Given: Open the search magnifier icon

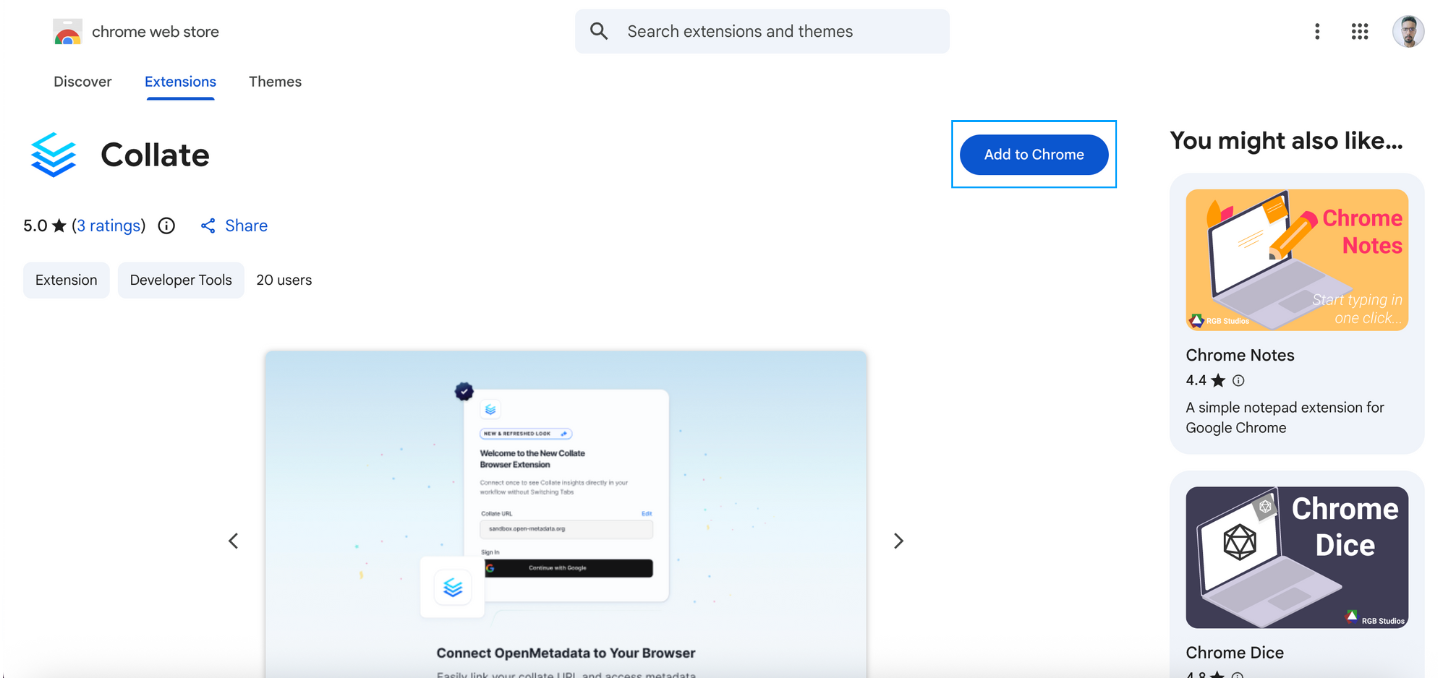Looking at the screenshot, I should tap(598, 31).
